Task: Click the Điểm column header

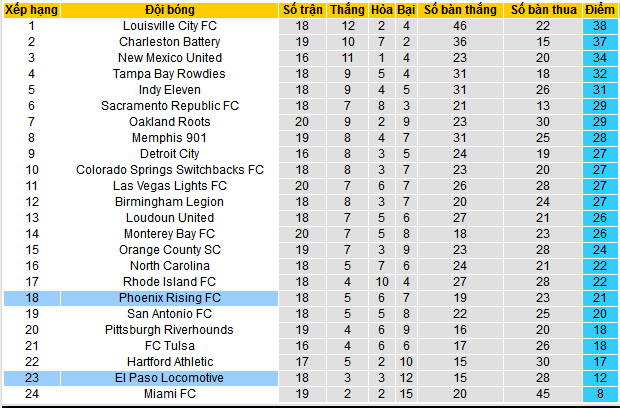Action: (599, 10)
